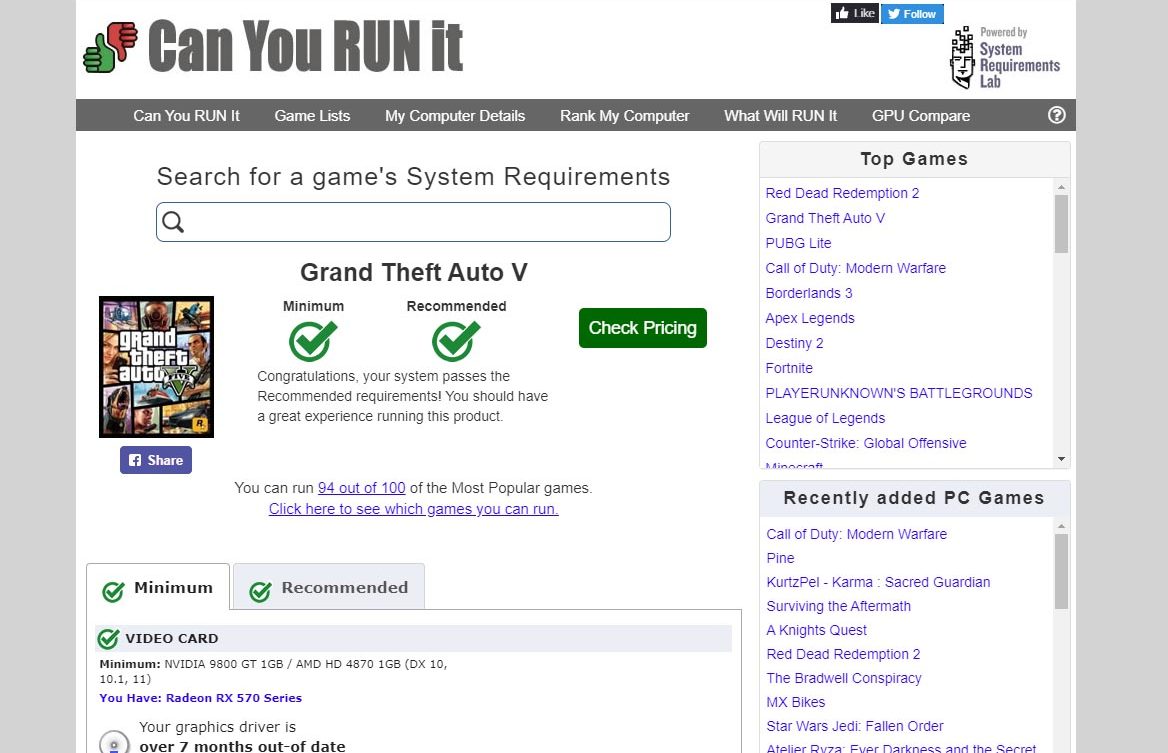The height and width of the screenshot is (753, 1168).
Task: Click the 'Recently added PC Games' heading
Action: point(914,498)
